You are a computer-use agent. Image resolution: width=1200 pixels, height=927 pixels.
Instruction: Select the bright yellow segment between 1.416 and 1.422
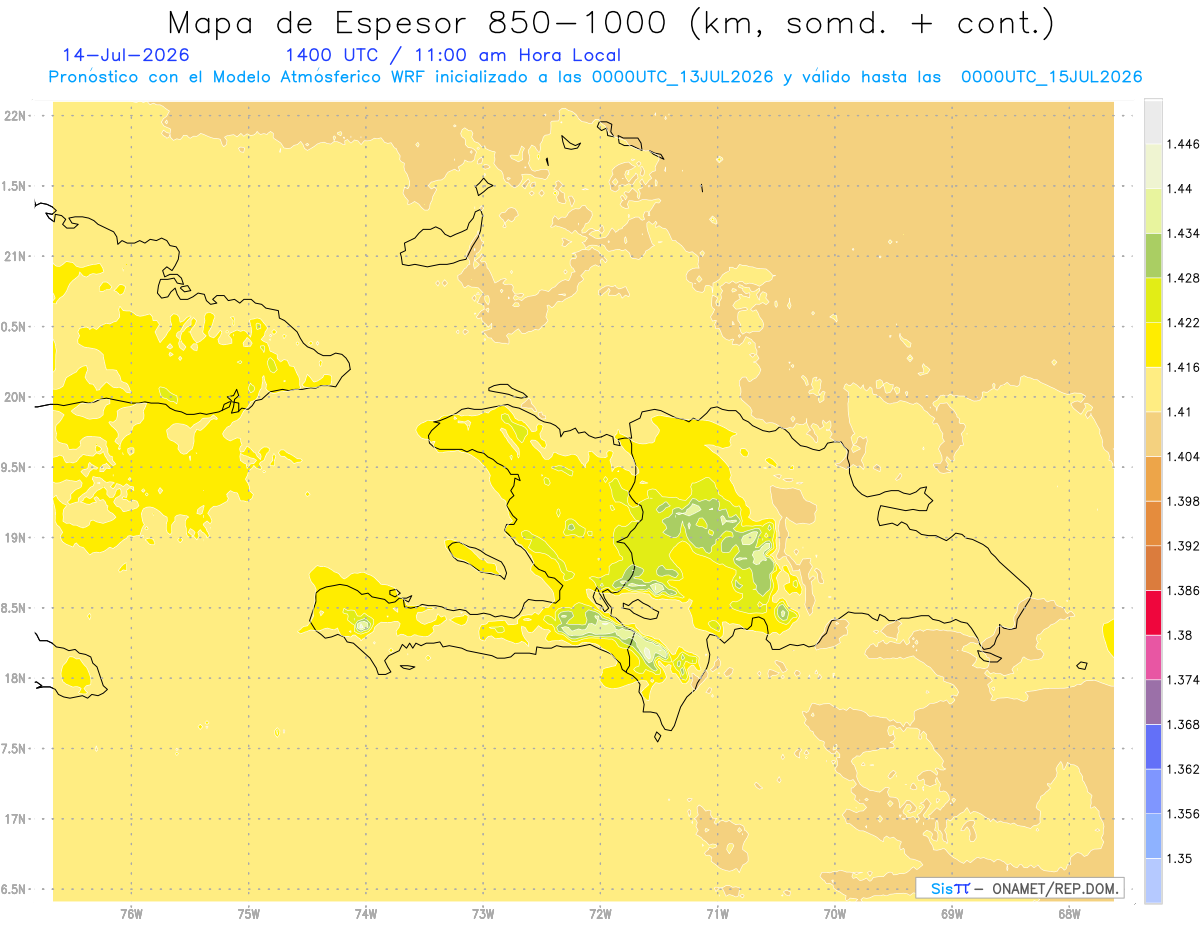click(x=1153, y=345)
